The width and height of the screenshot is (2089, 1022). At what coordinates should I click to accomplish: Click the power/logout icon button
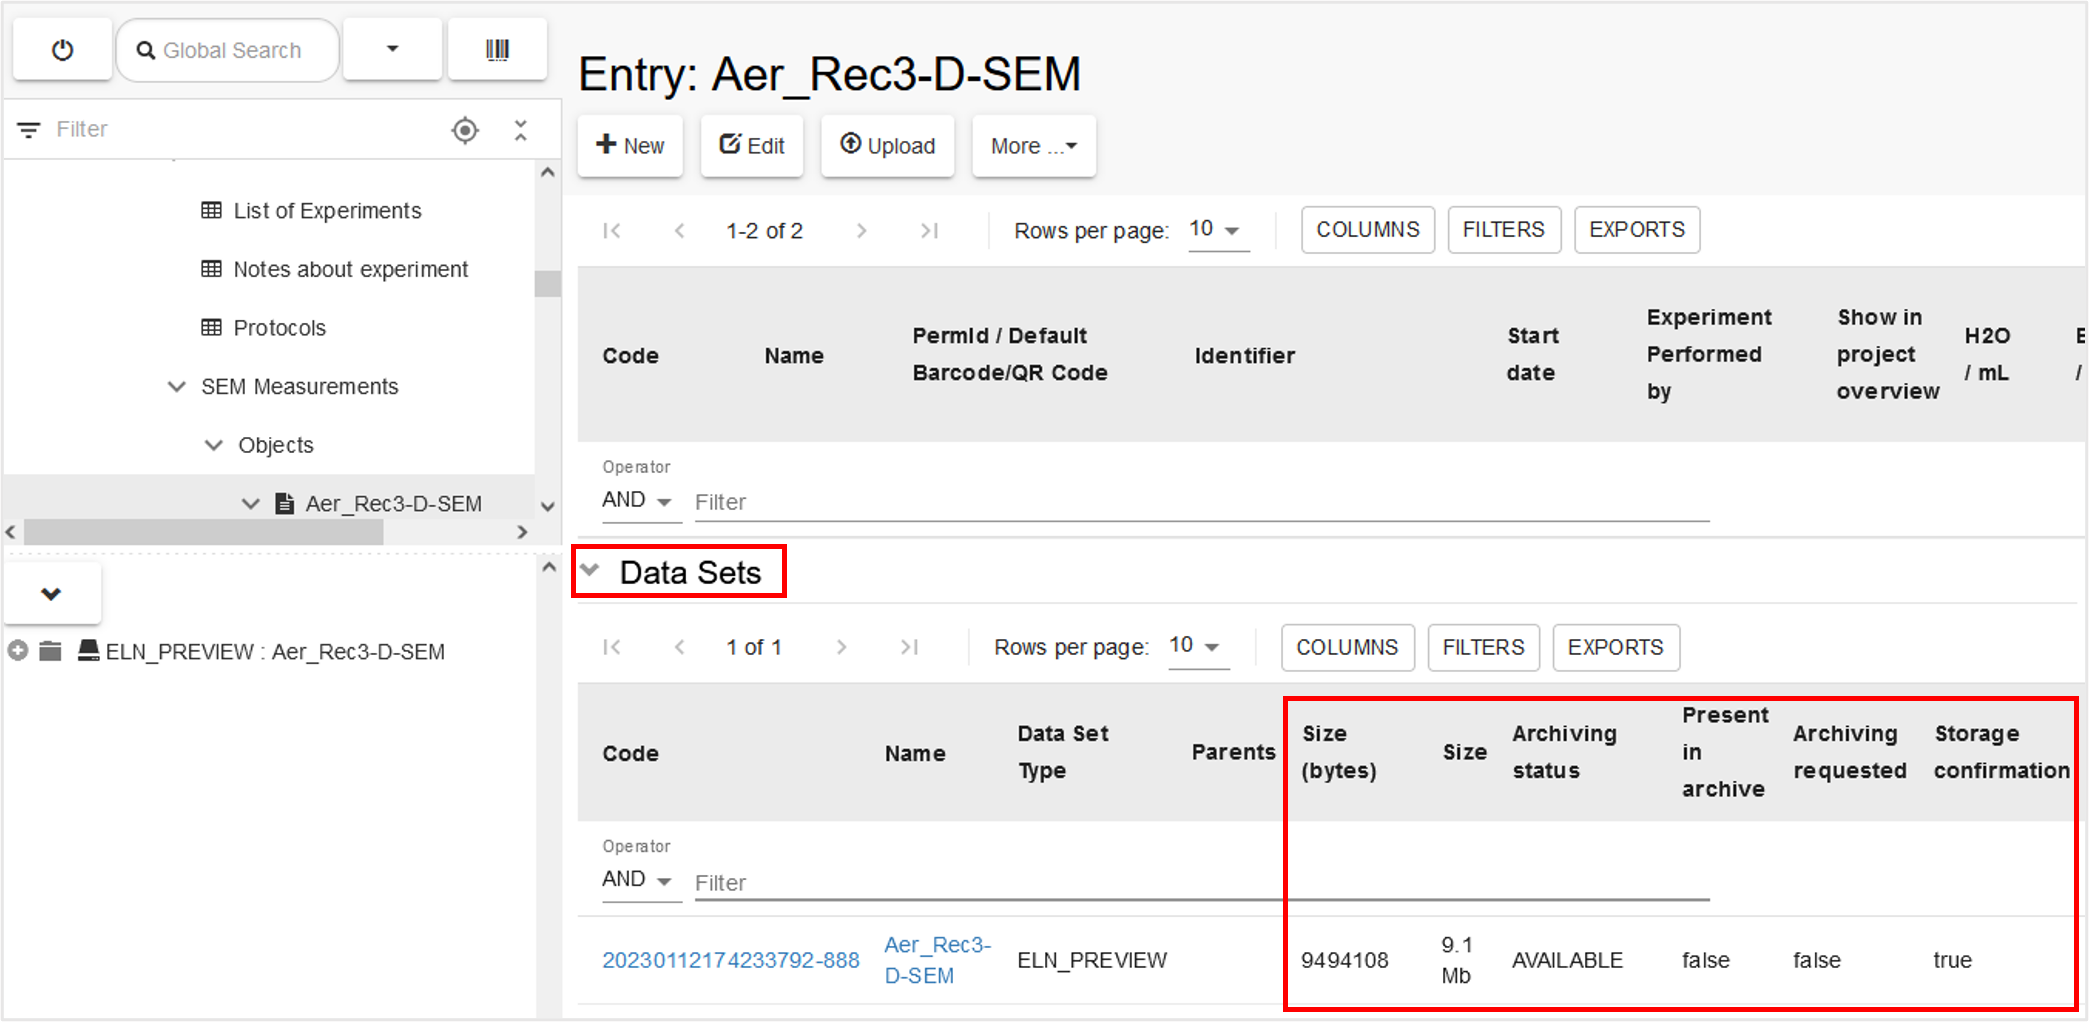[62, 50]
